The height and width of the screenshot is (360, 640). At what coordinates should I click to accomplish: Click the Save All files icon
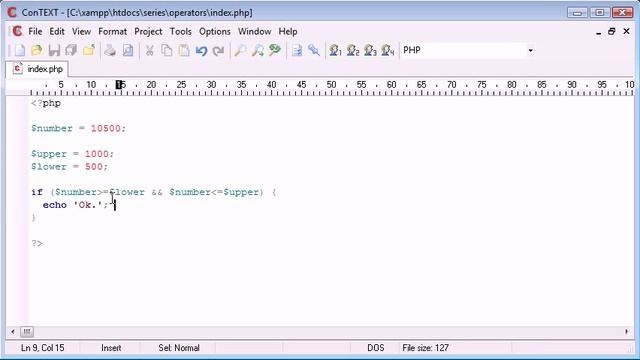pyautogui.click(x=71, y=51)
